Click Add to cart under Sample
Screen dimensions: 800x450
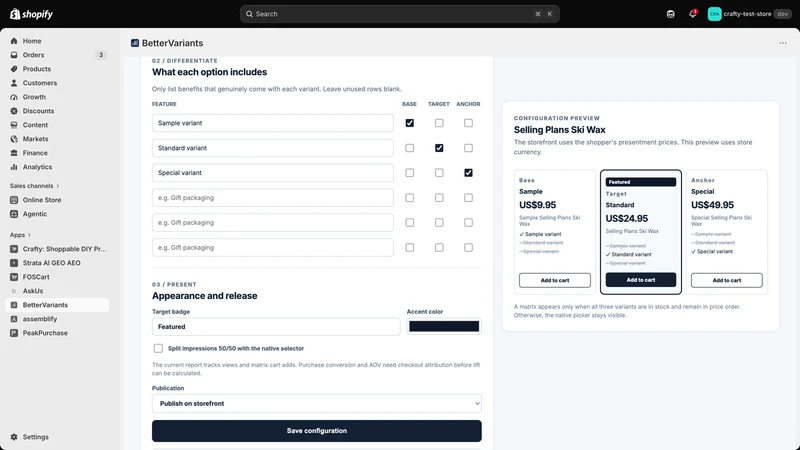pos(555,280)
